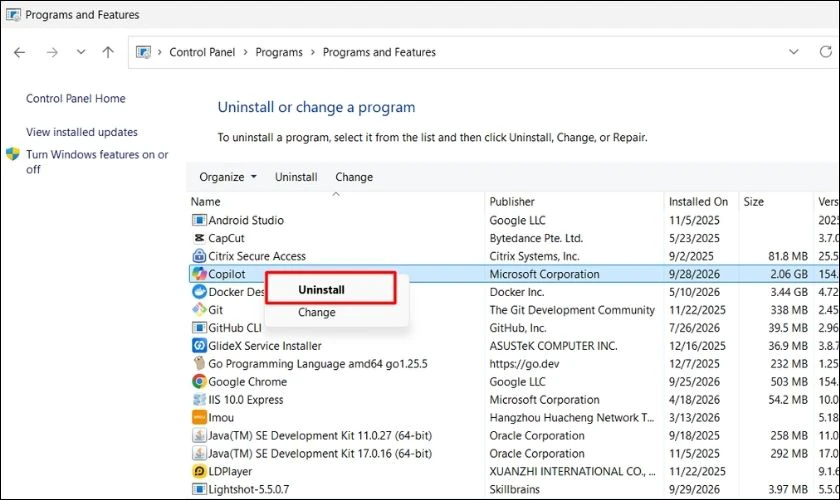Screen dimensions: 840x500
Task: Click Hangzhou Huacheng Network publisher cell
Action: point(572,417)
